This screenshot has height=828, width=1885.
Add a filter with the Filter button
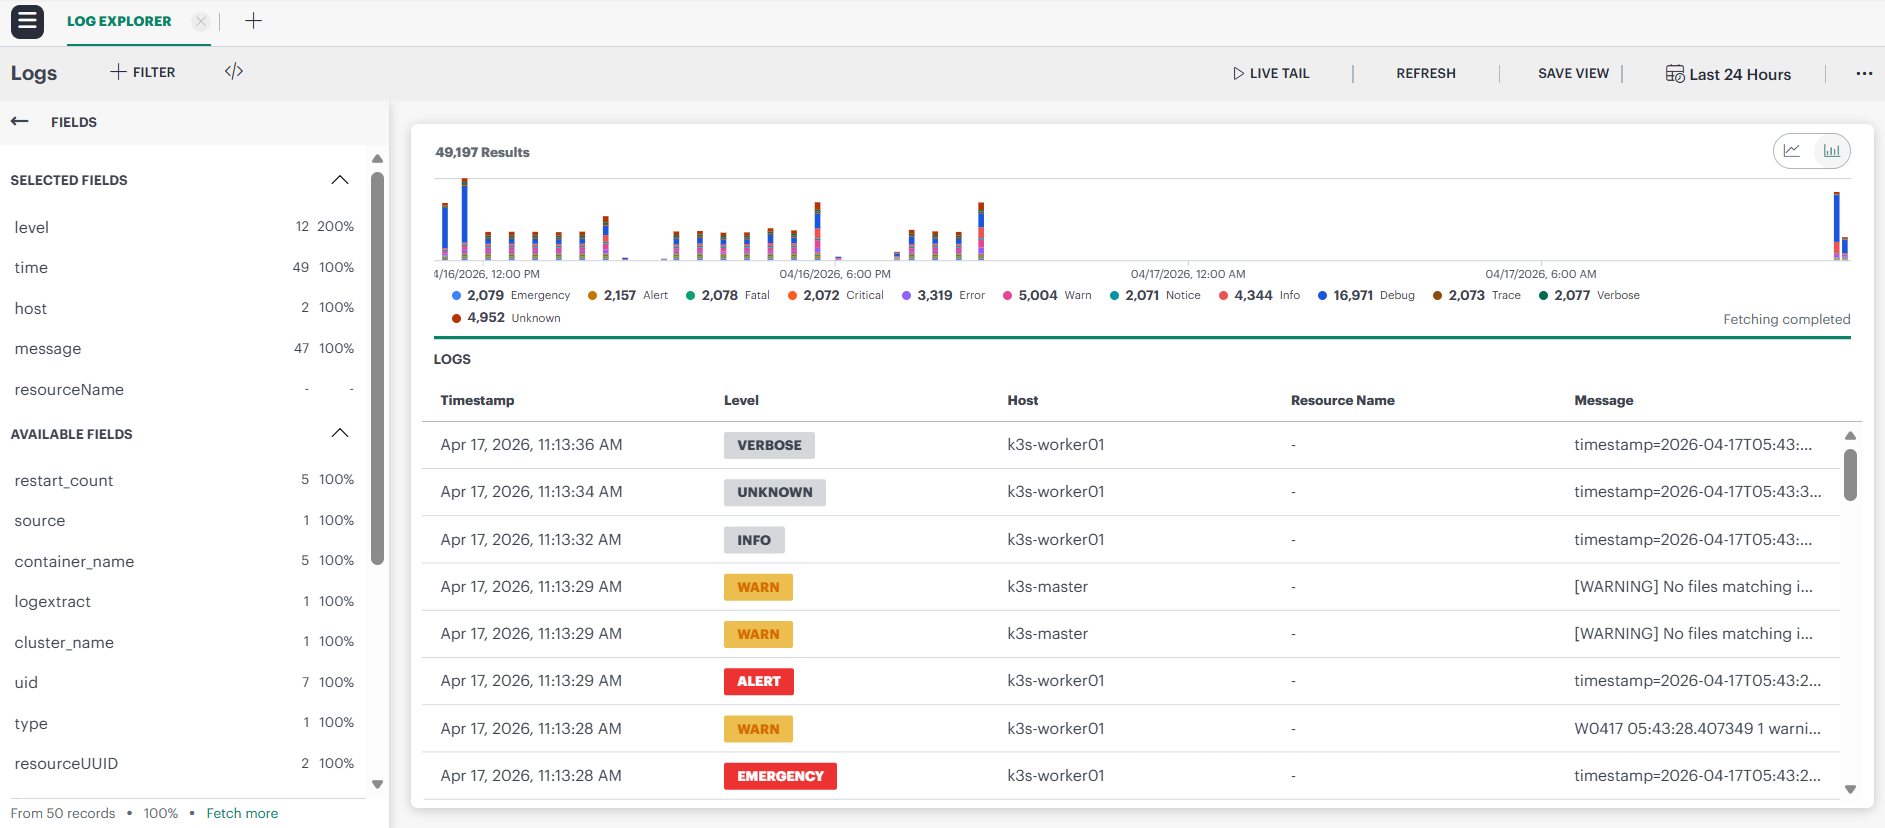point(143,72)
